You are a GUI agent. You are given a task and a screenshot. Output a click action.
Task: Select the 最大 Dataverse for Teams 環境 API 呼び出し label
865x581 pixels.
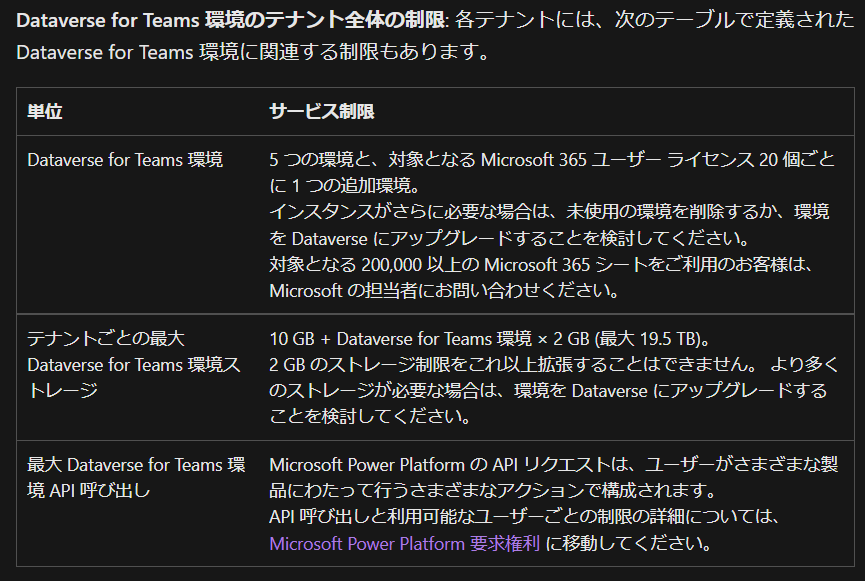coord(136,477)
